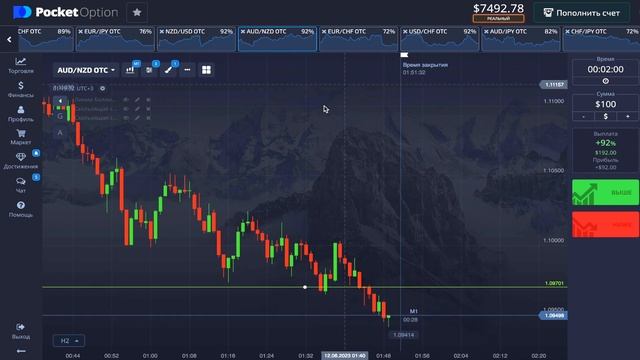The width and height of the screenshot is (640, 360).
Task: Open chart type settings icon
Action: click(x=130, y=70)
